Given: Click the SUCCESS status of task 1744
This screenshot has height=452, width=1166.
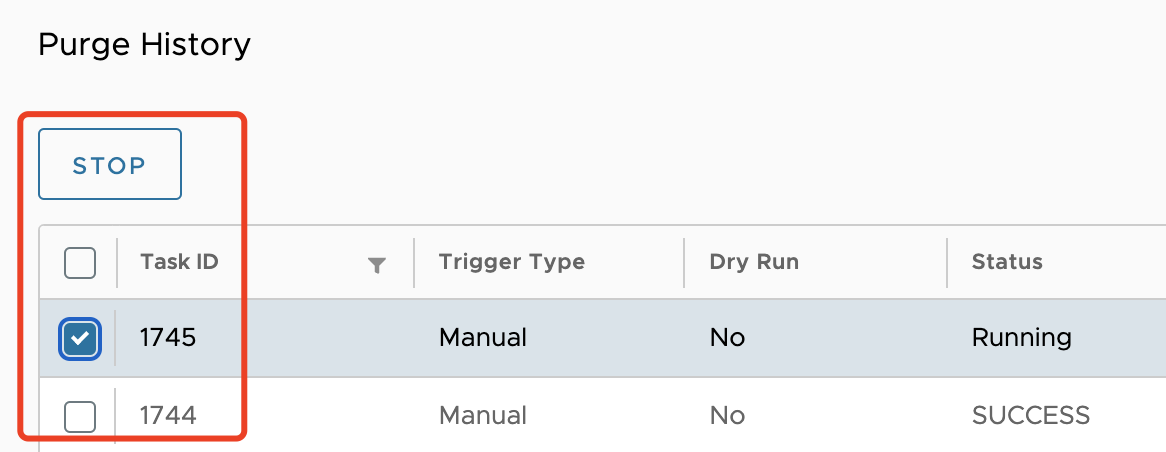Looking at the screenshot, I should coord(1030,415).
